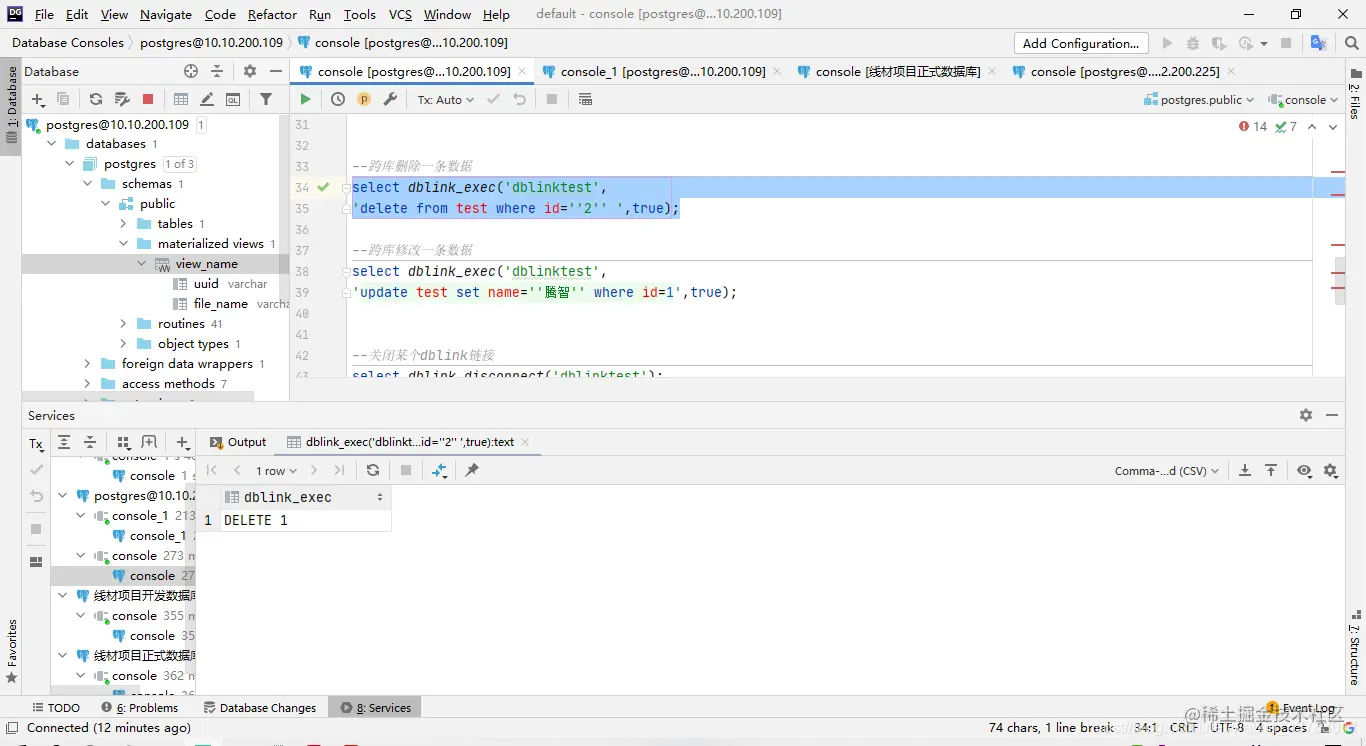Click the orange P explain plan icon

[x=364, y=99]
